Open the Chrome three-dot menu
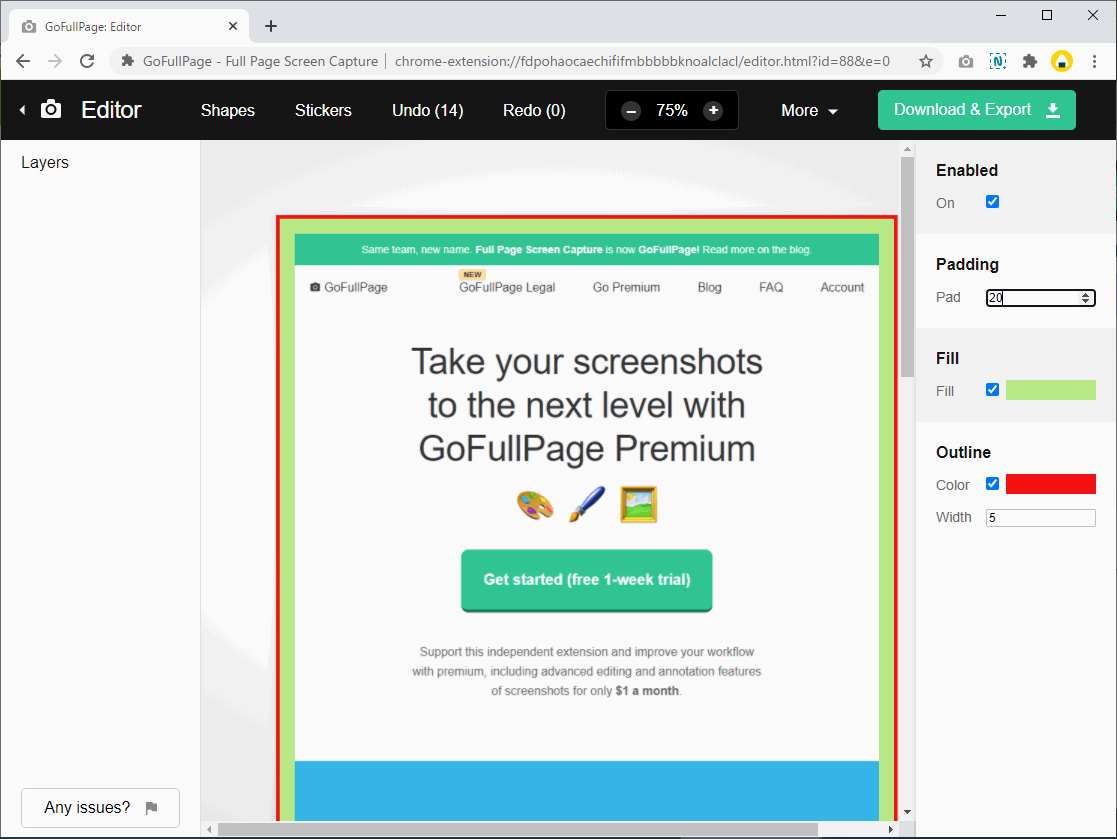Image resolution: width=1117 pixels, height=839 pixels. 1094,61
